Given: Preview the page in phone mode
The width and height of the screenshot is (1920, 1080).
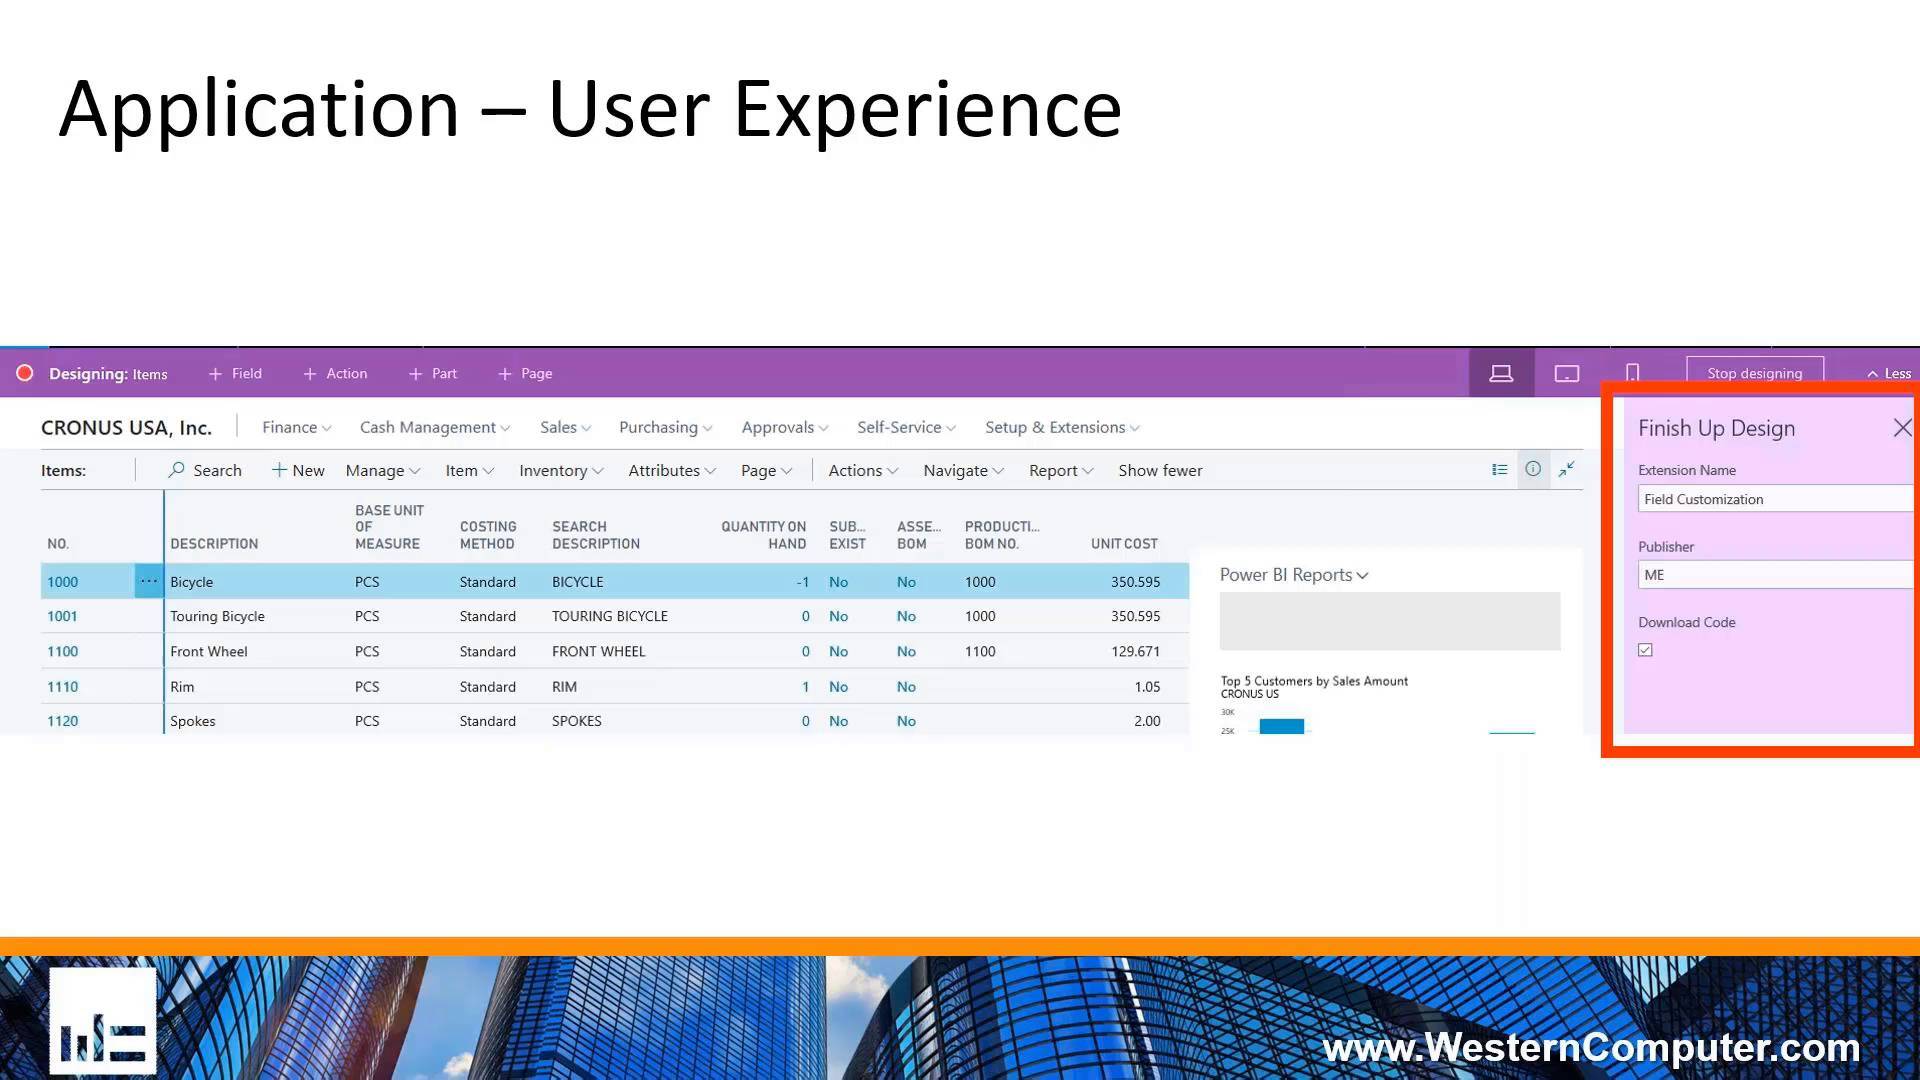Looking at the screenshot, I should (1632, 373).
